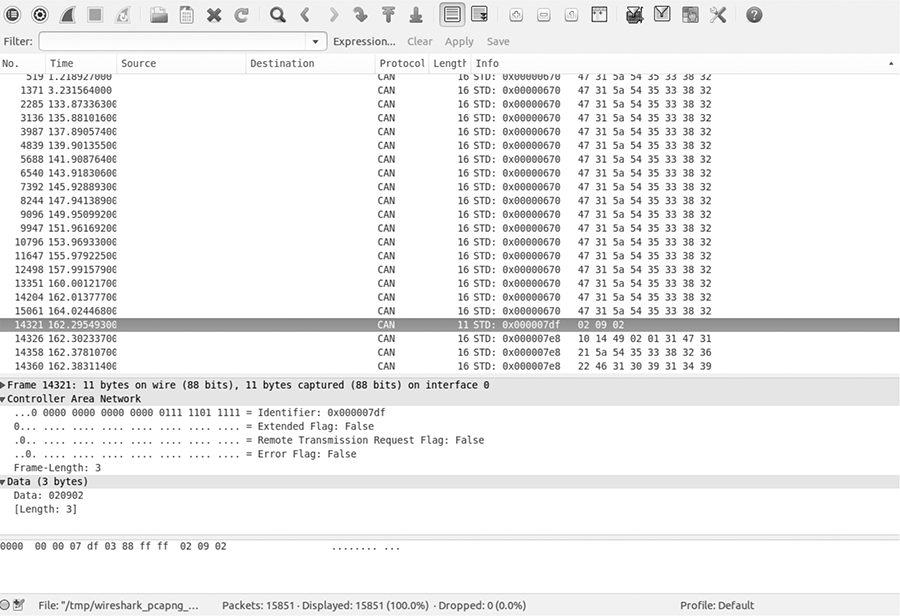Screen dimensions: 900x616
Task: Open the Filter history dropdown arrow
Action: [x=317, y=42]
